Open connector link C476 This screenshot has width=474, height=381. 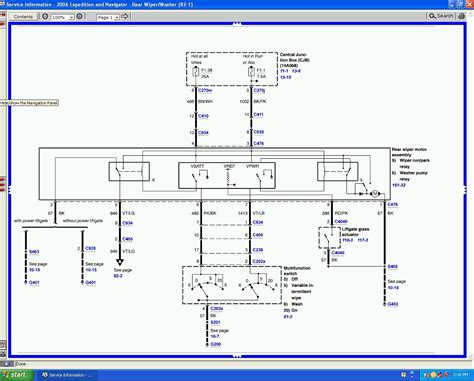click(x=393, y=204)
